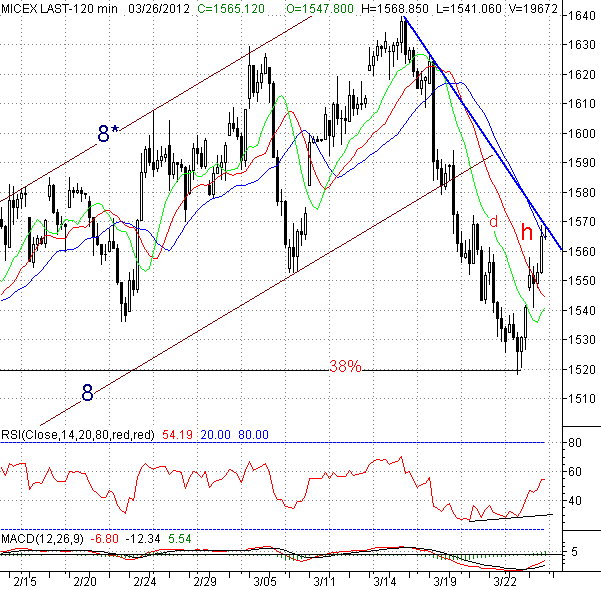Click the RSI axis label 60
This screenshot has height=590, width=601.
click(x=575, y=472)
